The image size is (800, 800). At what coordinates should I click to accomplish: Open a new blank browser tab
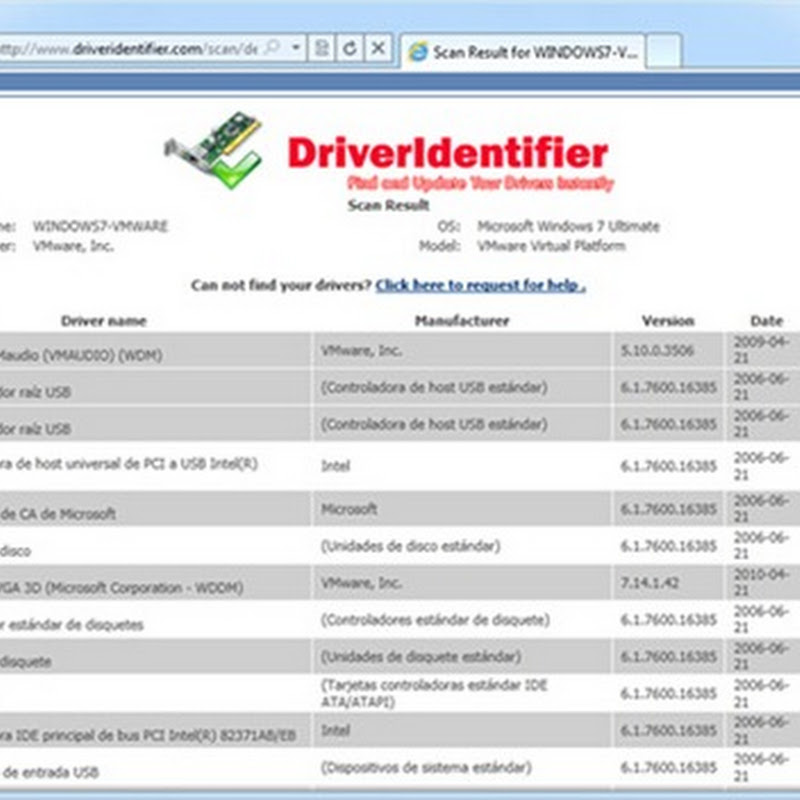coord(664,52)
